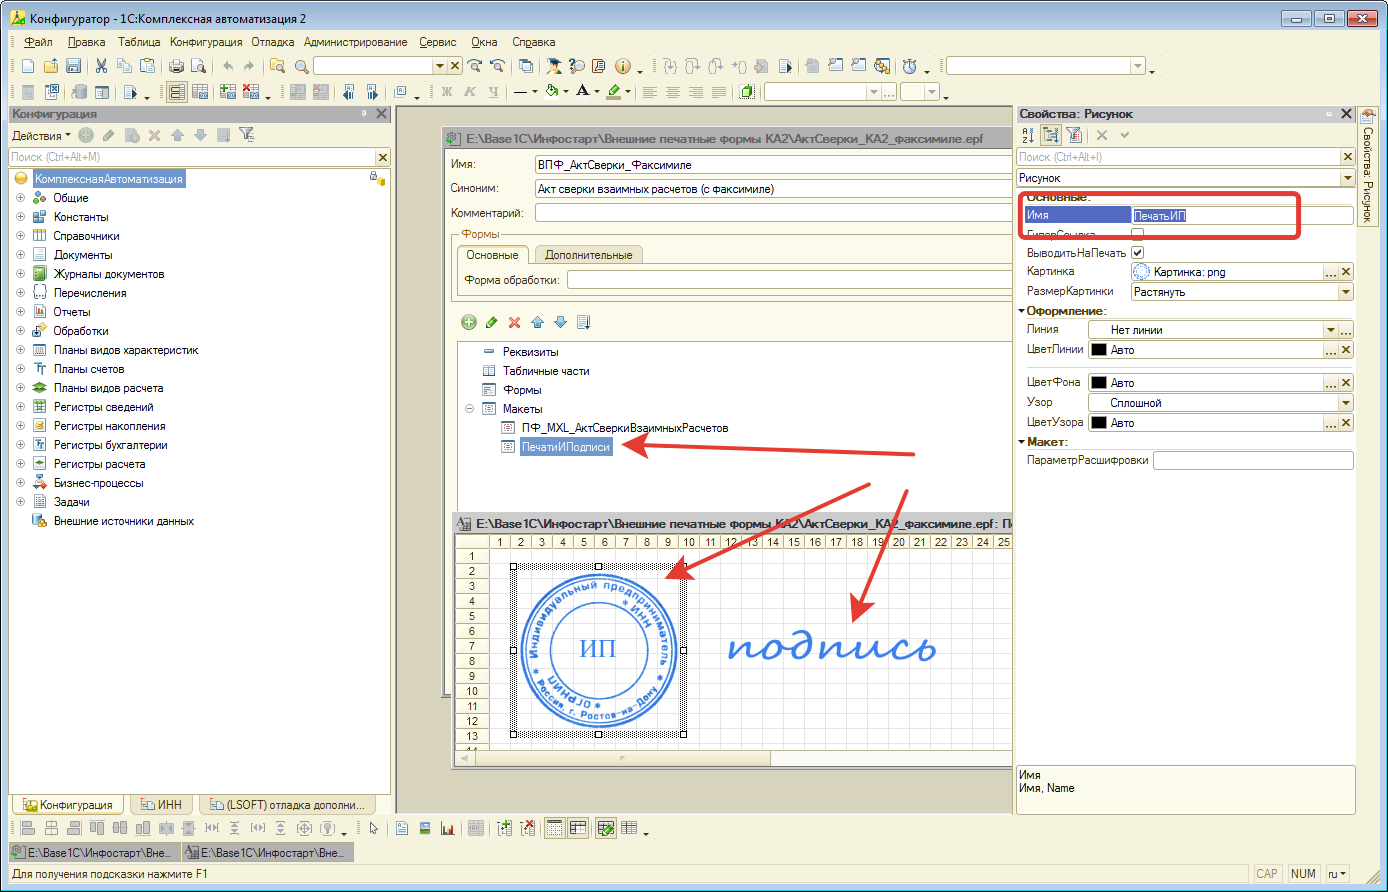Expand the Справочники tree node
This screenshot has width=1388, height=892.
point(20,236)
